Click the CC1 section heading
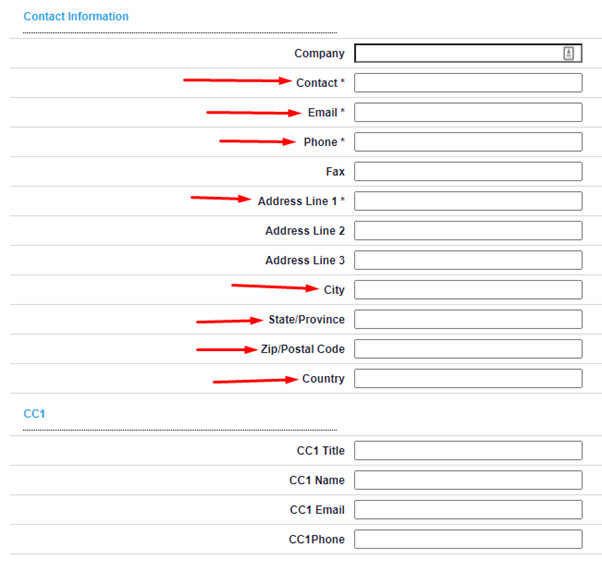This screenshot has width=602, height=572. (x=34, y=414)
